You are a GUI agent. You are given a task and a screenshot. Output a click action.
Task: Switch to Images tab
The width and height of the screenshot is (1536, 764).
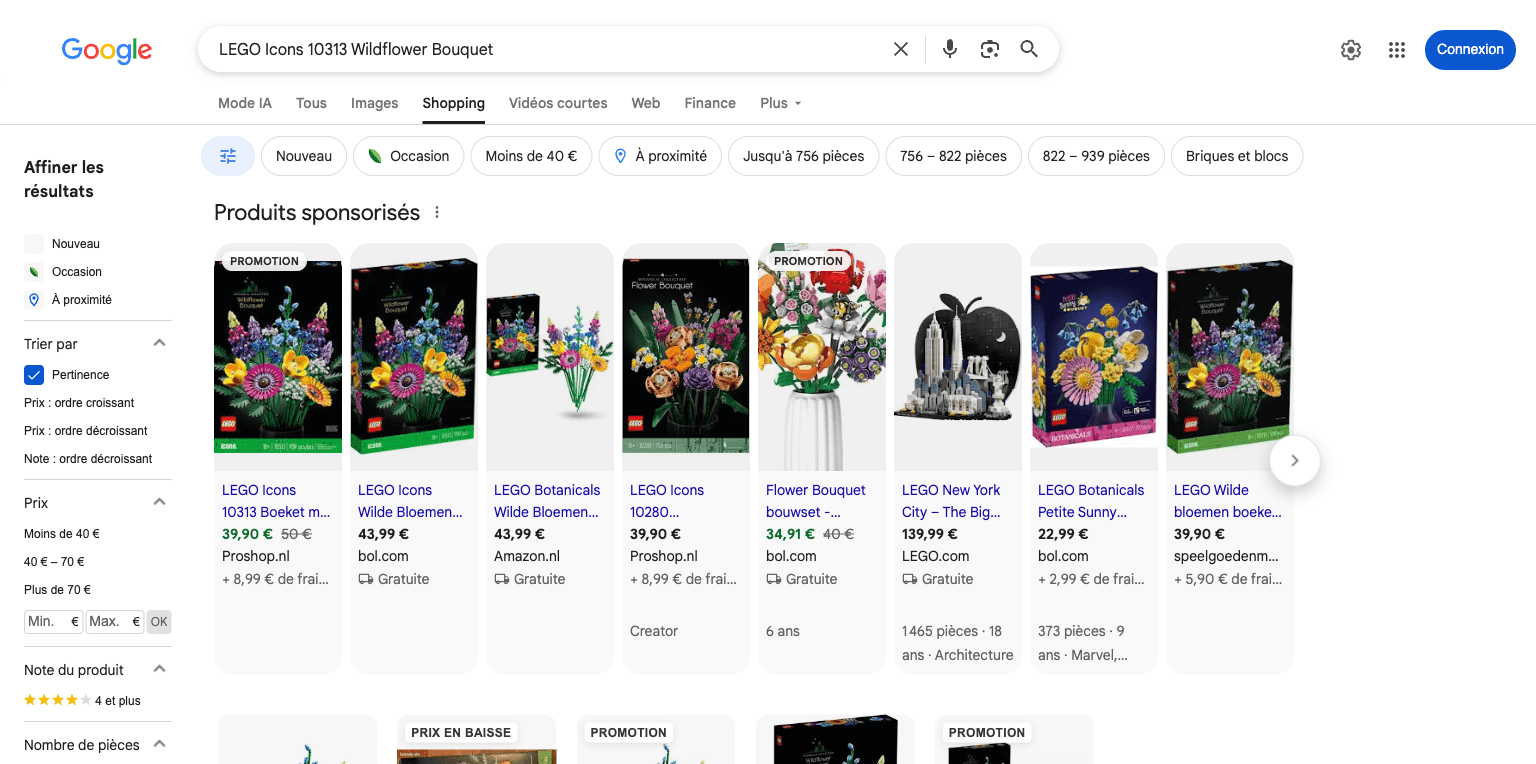click(375, 103)
